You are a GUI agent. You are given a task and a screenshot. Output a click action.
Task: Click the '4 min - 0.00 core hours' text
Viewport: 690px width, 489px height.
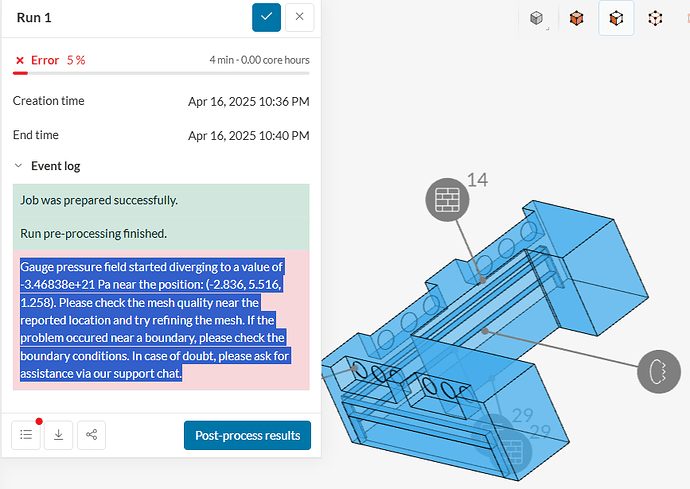[x=259, y=60]
